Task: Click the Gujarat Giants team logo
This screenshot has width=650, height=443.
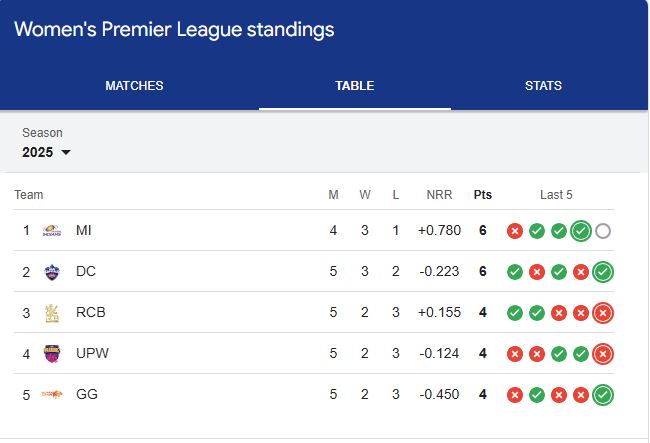Action: coord(52,394)
